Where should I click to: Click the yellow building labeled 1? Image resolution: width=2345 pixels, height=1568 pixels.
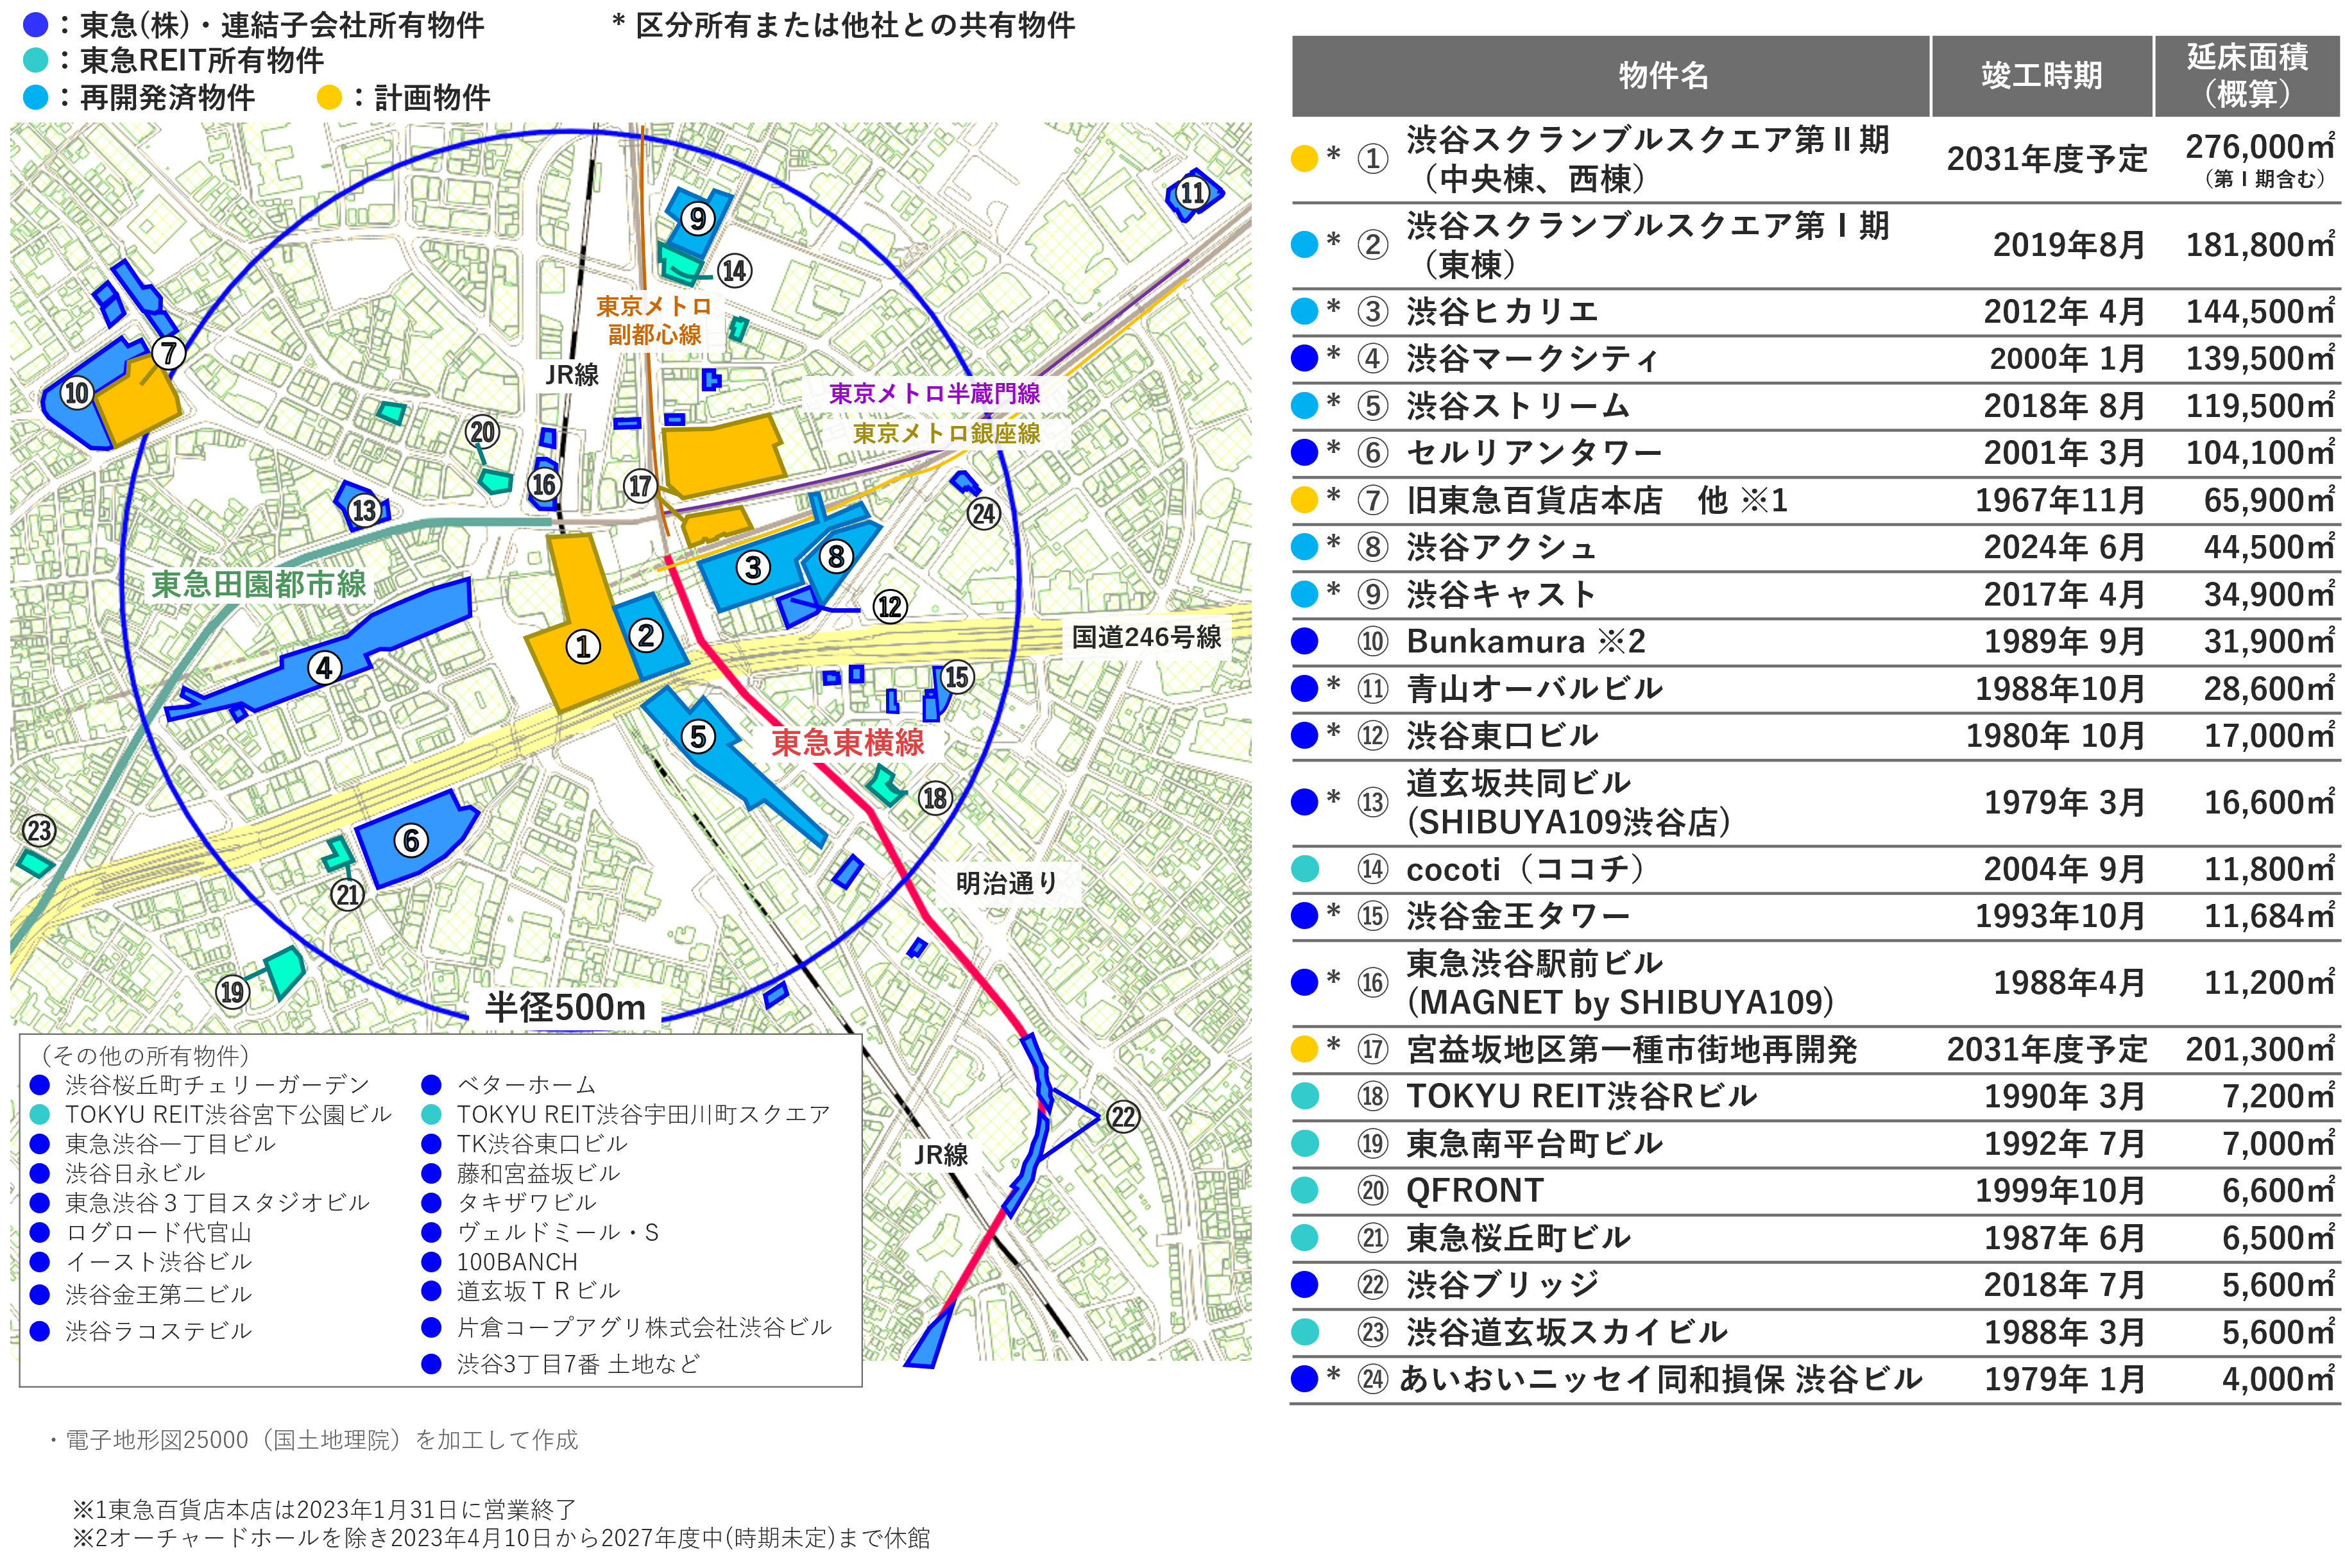coord(583,646)
